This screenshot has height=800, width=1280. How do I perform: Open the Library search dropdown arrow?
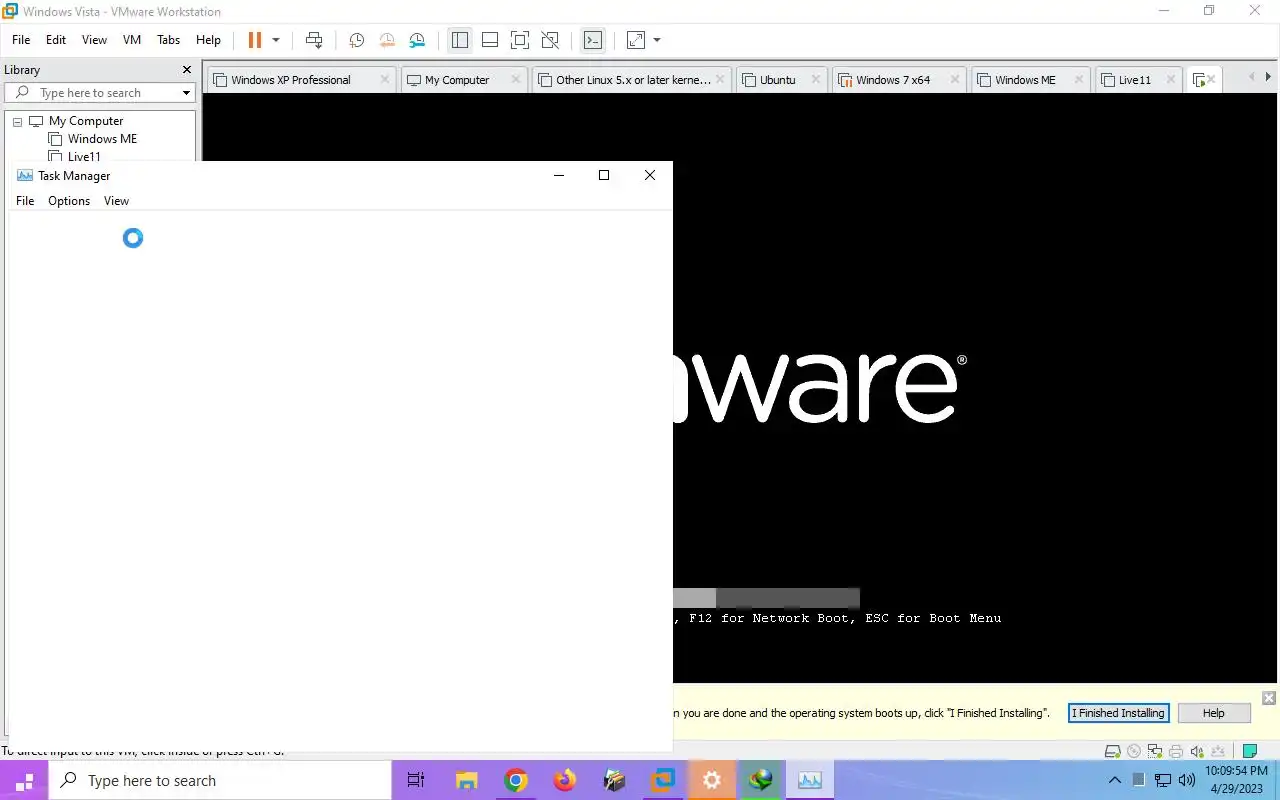186,93
